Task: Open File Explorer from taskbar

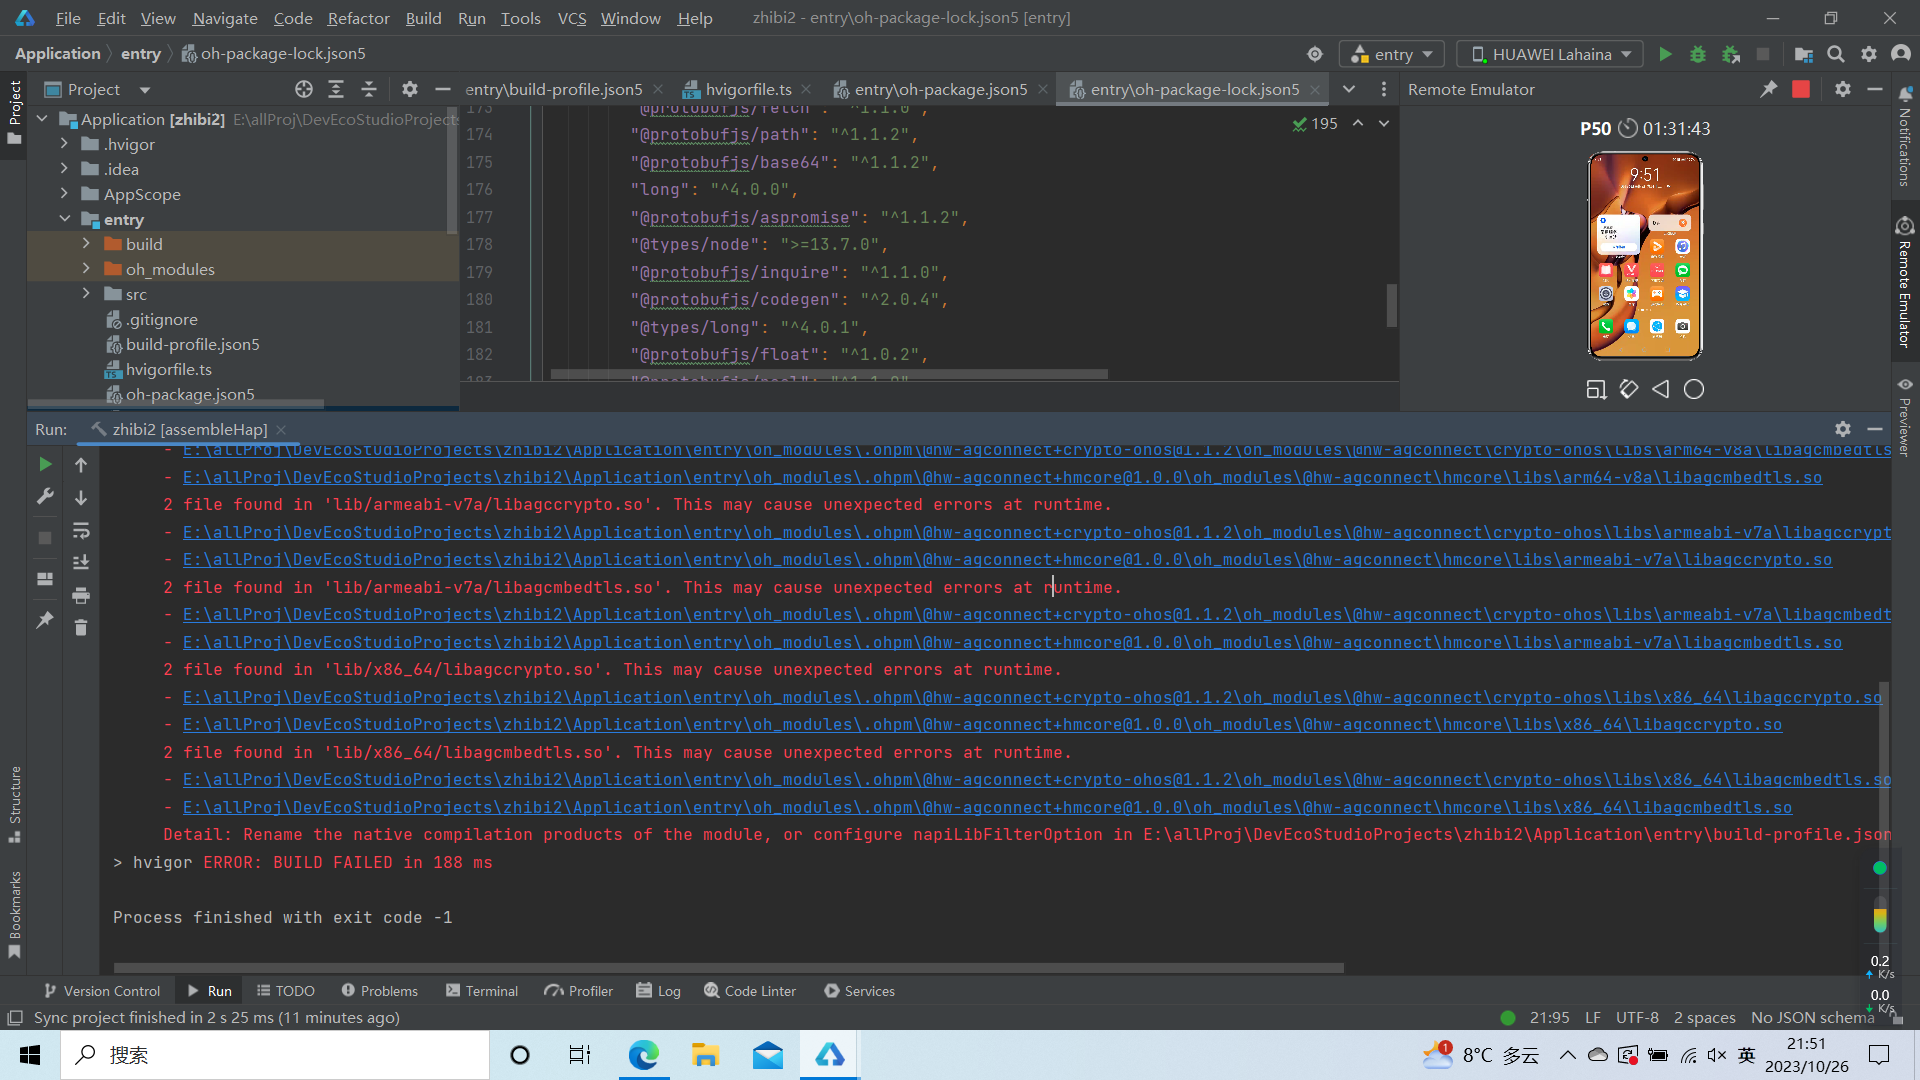Action: [x=705, y=1055]
